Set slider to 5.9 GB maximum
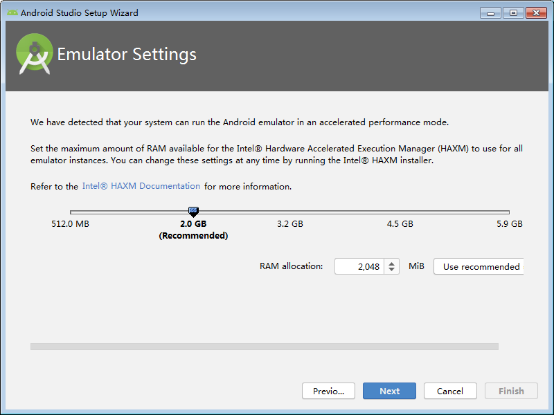Image resolution: width=554 pixels, height=415 pixels. point(509,212)
